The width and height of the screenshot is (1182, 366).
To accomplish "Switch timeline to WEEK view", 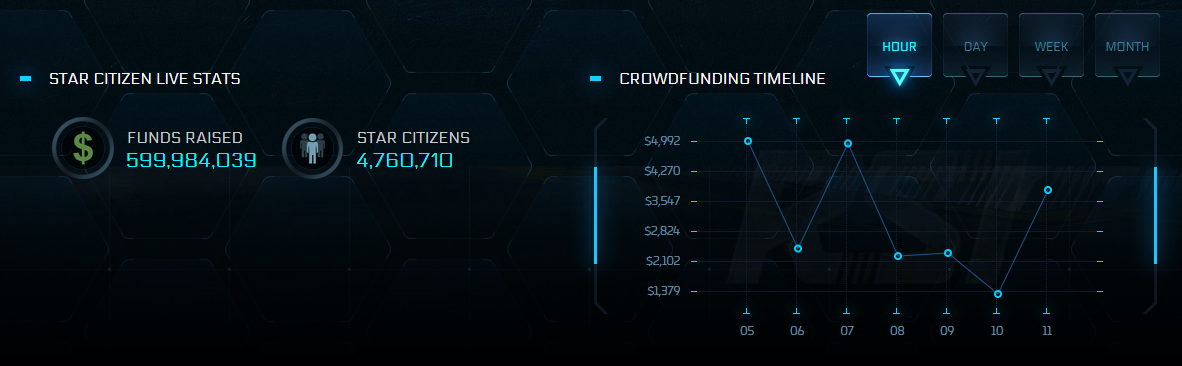I will [1052, 46].
